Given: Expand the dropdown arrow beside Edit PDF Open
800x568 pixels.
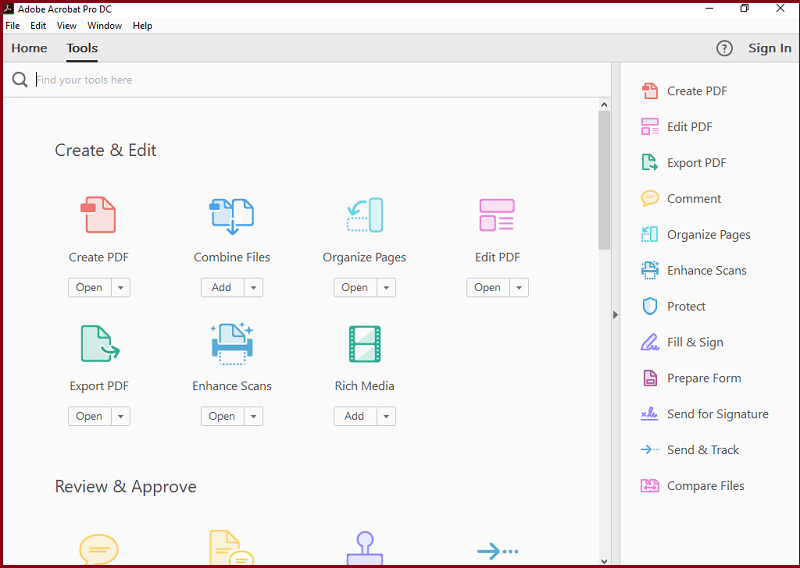Looking at the screenshot, I should 519,287.
